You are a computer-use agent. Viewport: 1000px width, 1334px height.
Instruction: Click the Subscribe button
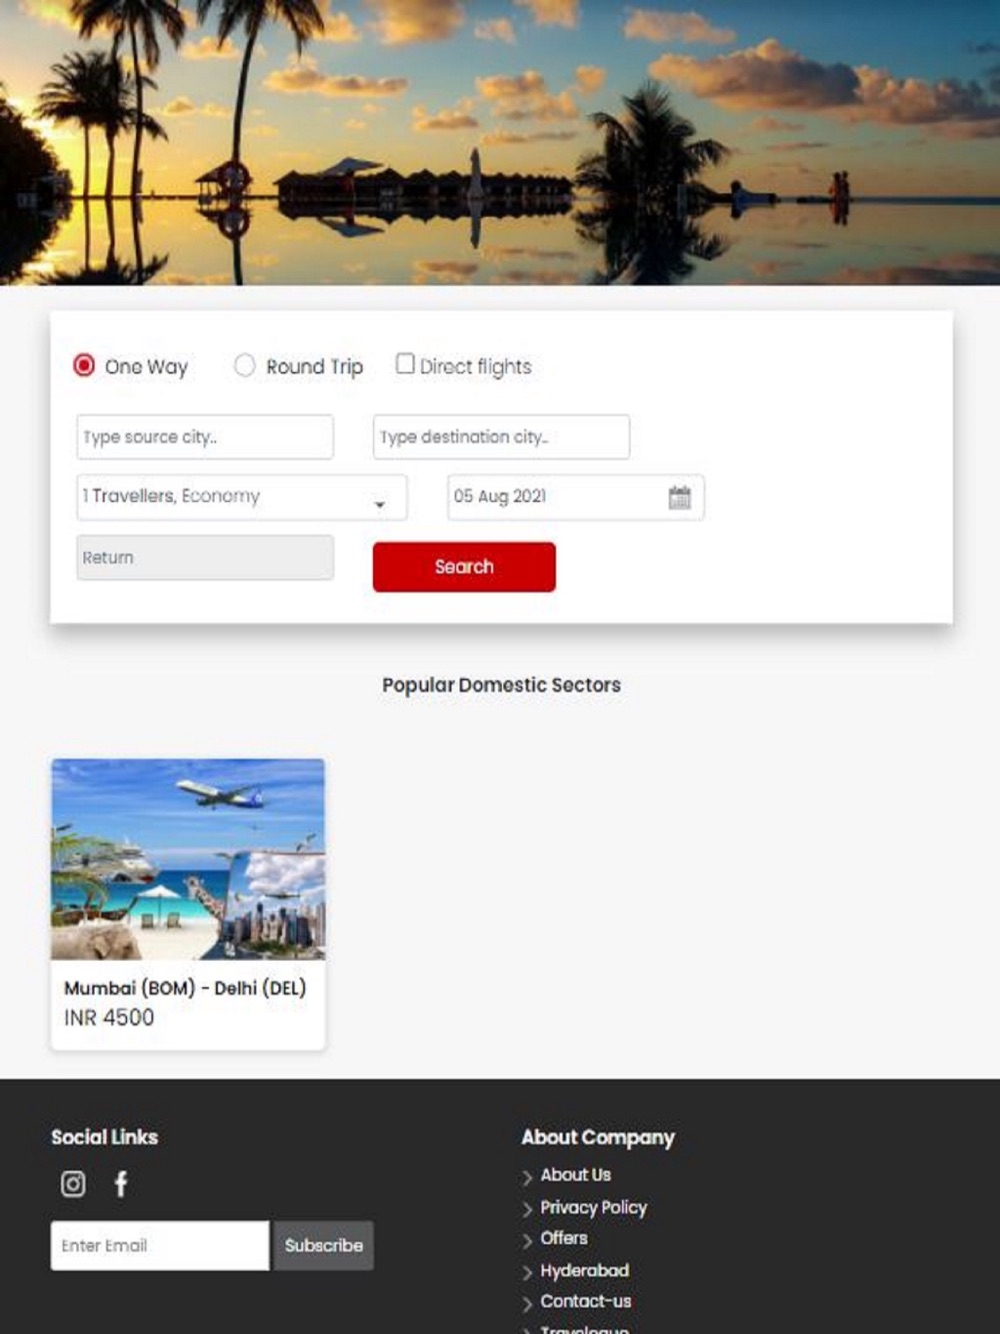click(x=323, y=1245)
